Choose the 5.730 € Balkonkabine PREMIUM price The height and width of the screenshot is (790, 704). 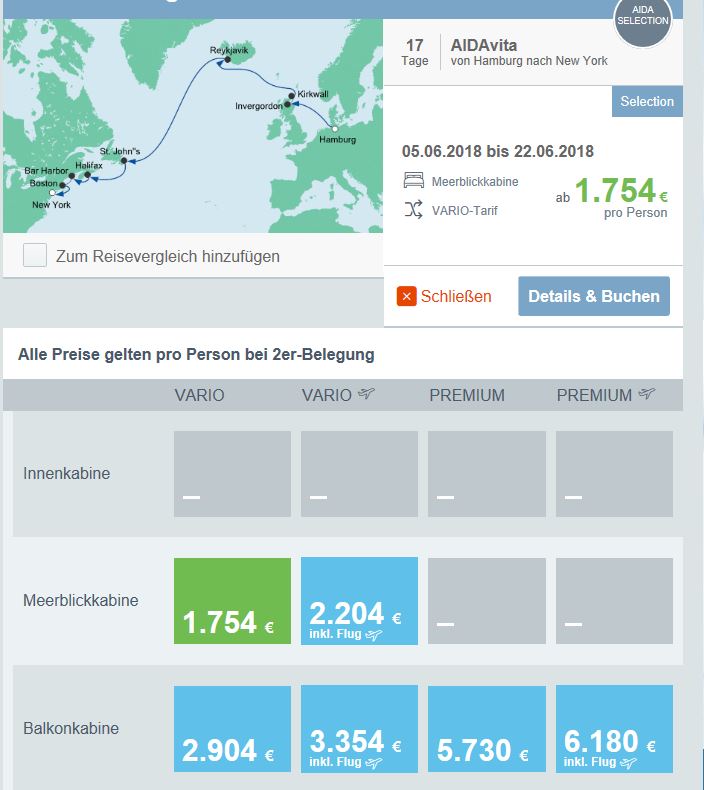pos(487,728)
